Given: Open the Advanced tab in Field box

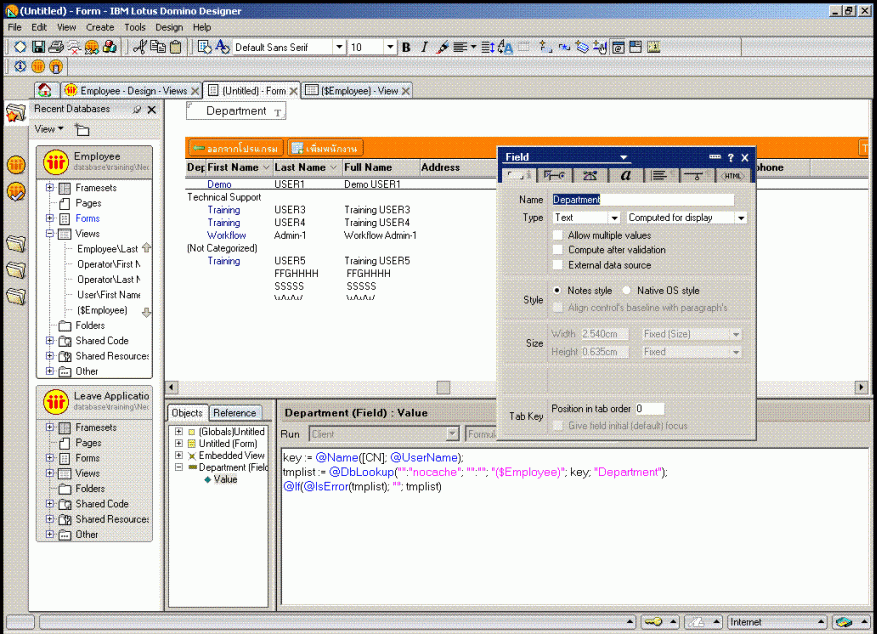Looking at the screenshot, I should [590, 176].
